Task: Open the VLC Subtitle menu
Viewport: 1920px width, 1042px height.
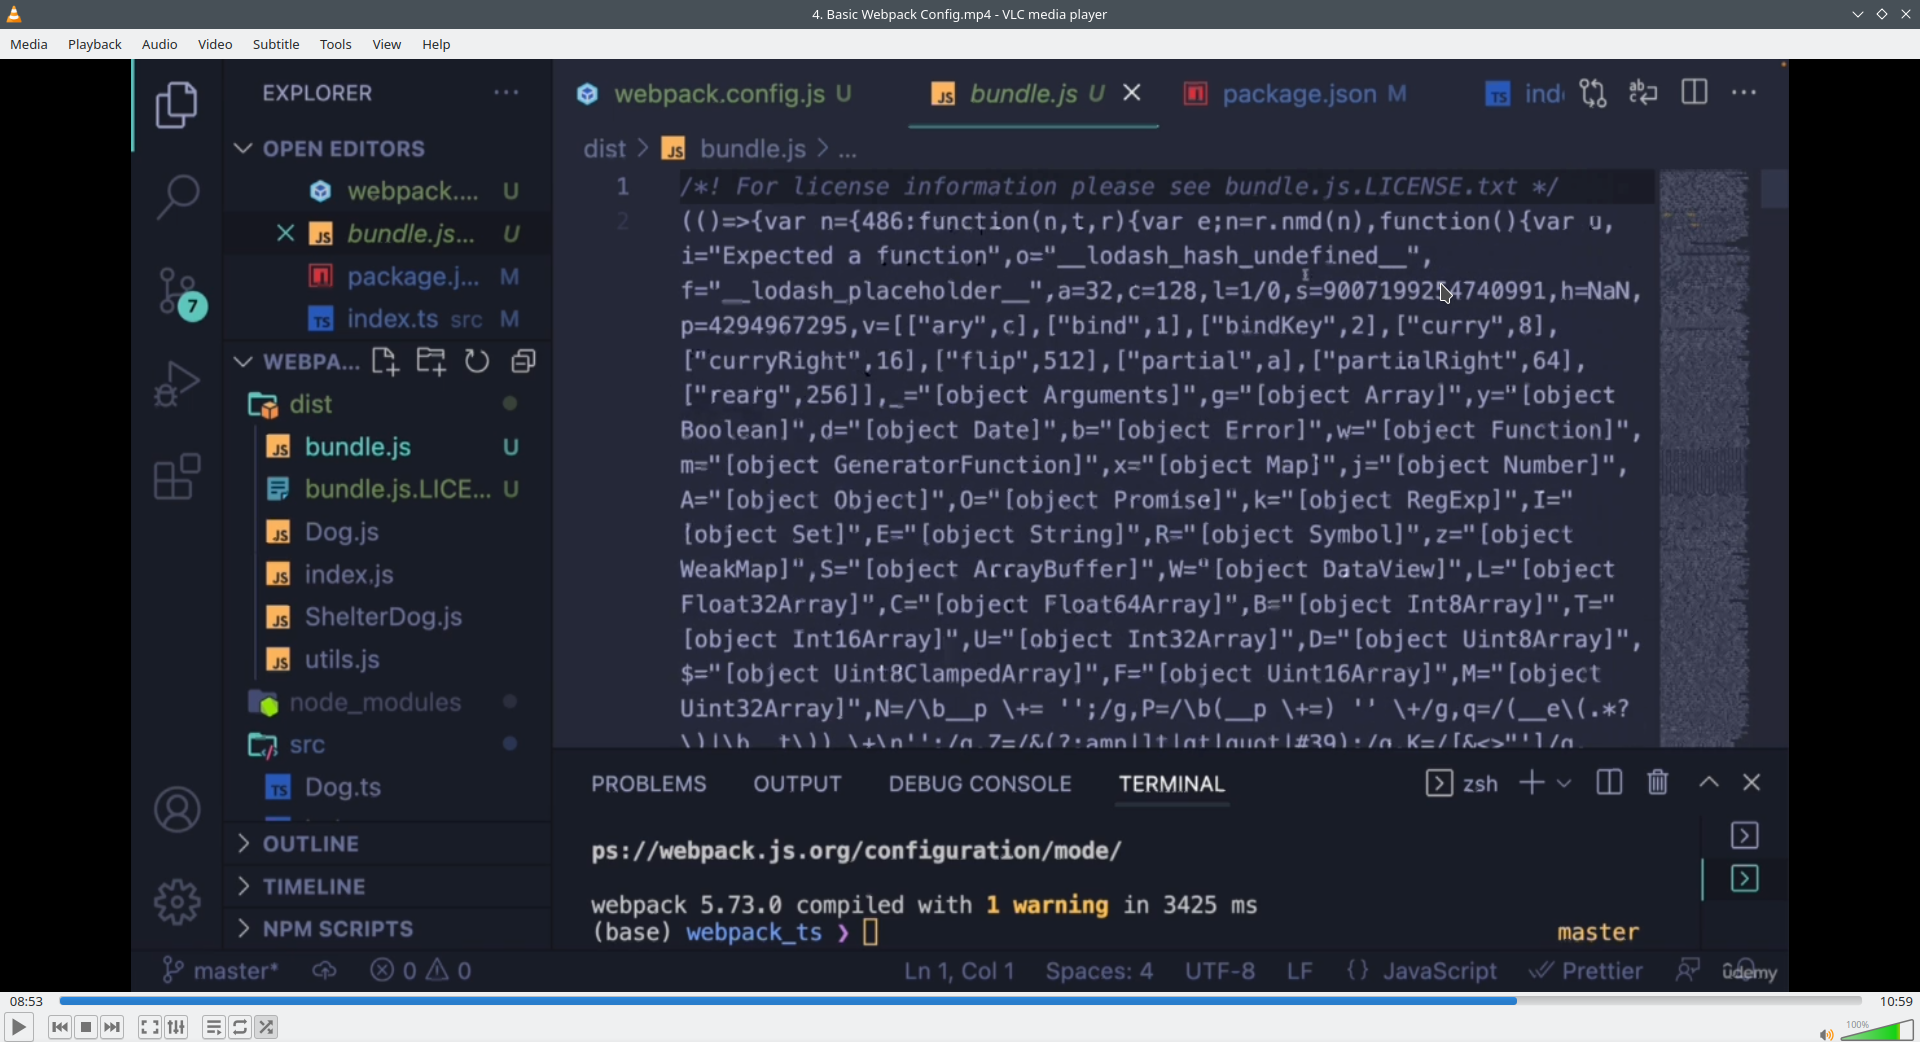Action: pos(276,45)
